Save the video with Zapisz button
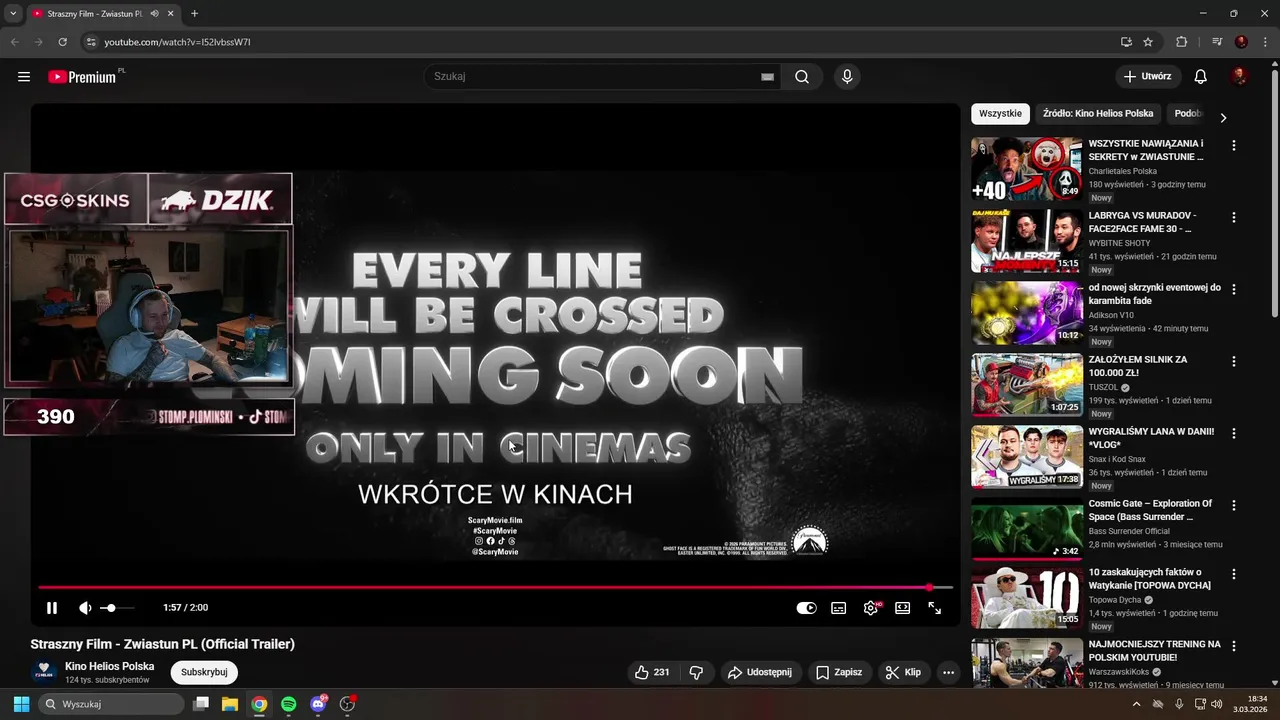1280x720 pixels. click(838, 673)
